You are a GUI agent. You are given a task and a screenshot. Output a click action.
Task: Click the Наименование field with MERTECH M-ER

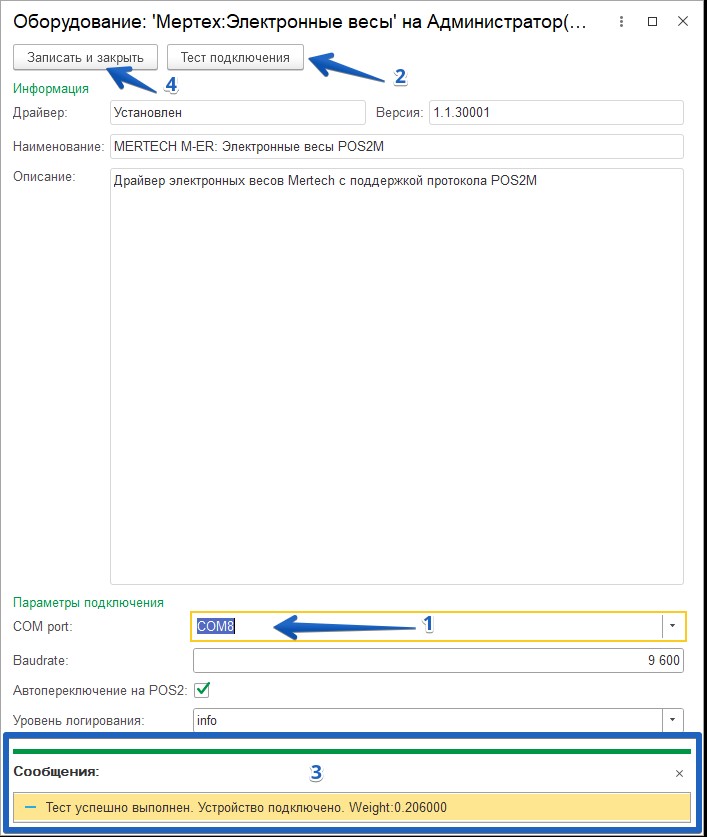[396, 146]
